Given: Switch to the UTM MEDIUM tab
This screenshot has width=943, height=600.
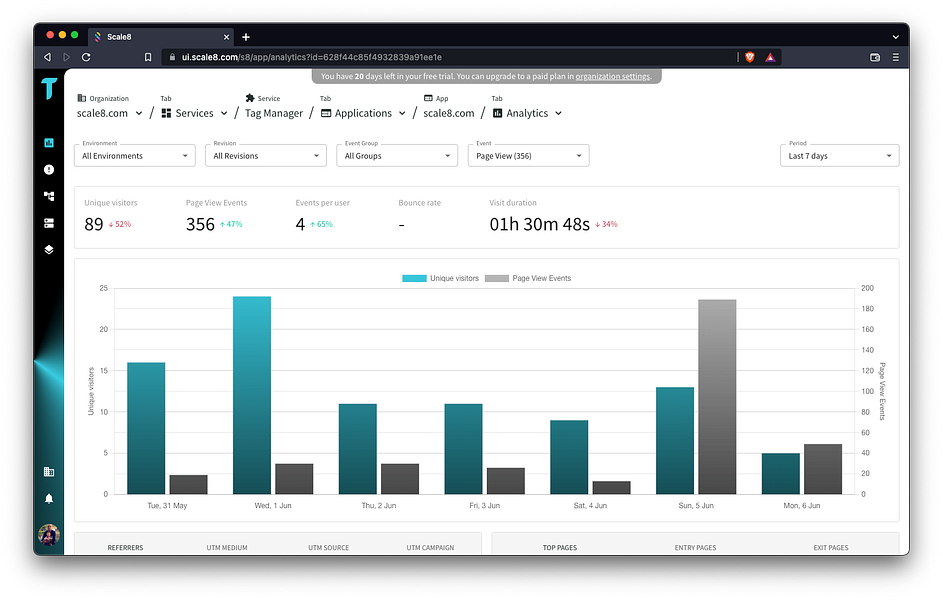Looking at the screenshot, I should coord(227,548).
